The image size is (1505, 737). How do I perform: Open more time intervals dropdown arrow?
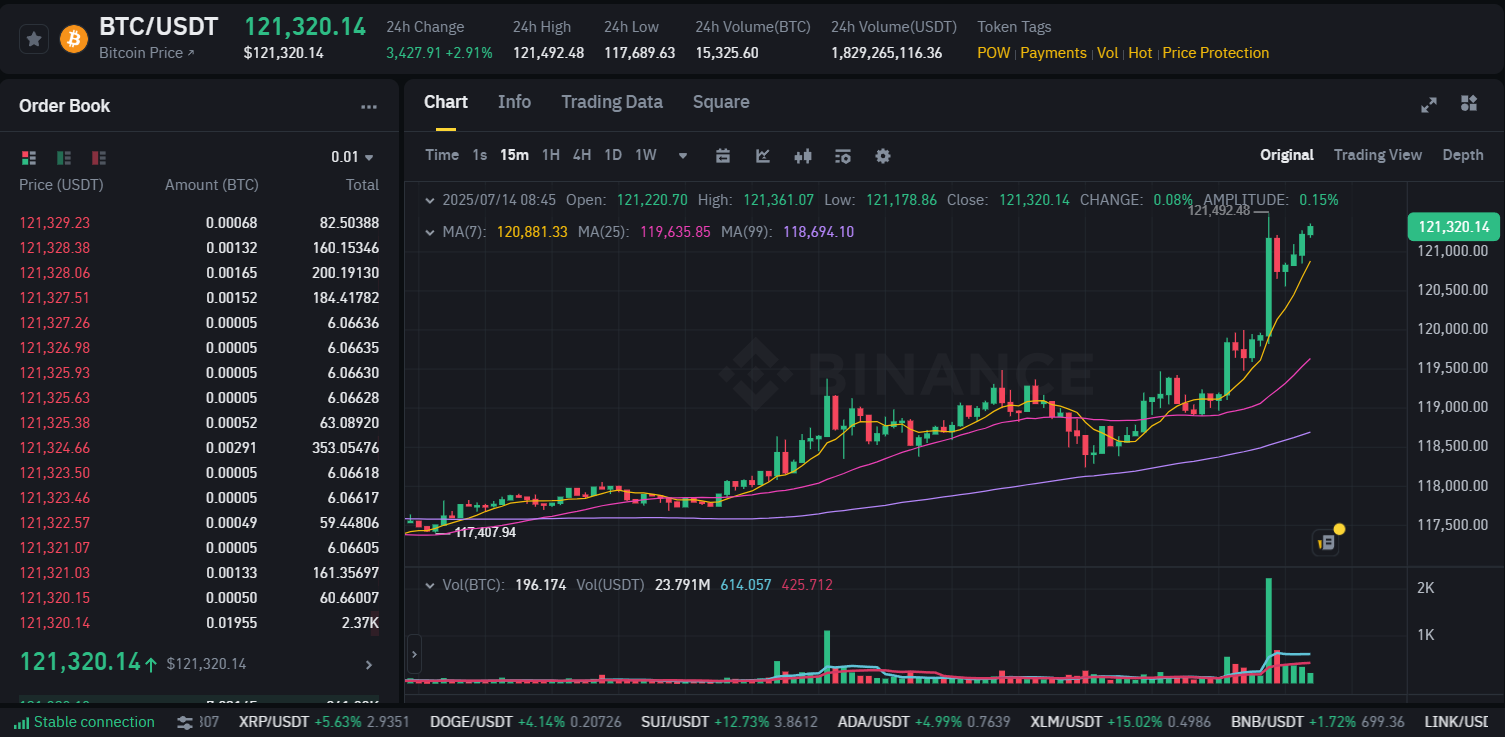pyautogui.click(x=683, y=155)
